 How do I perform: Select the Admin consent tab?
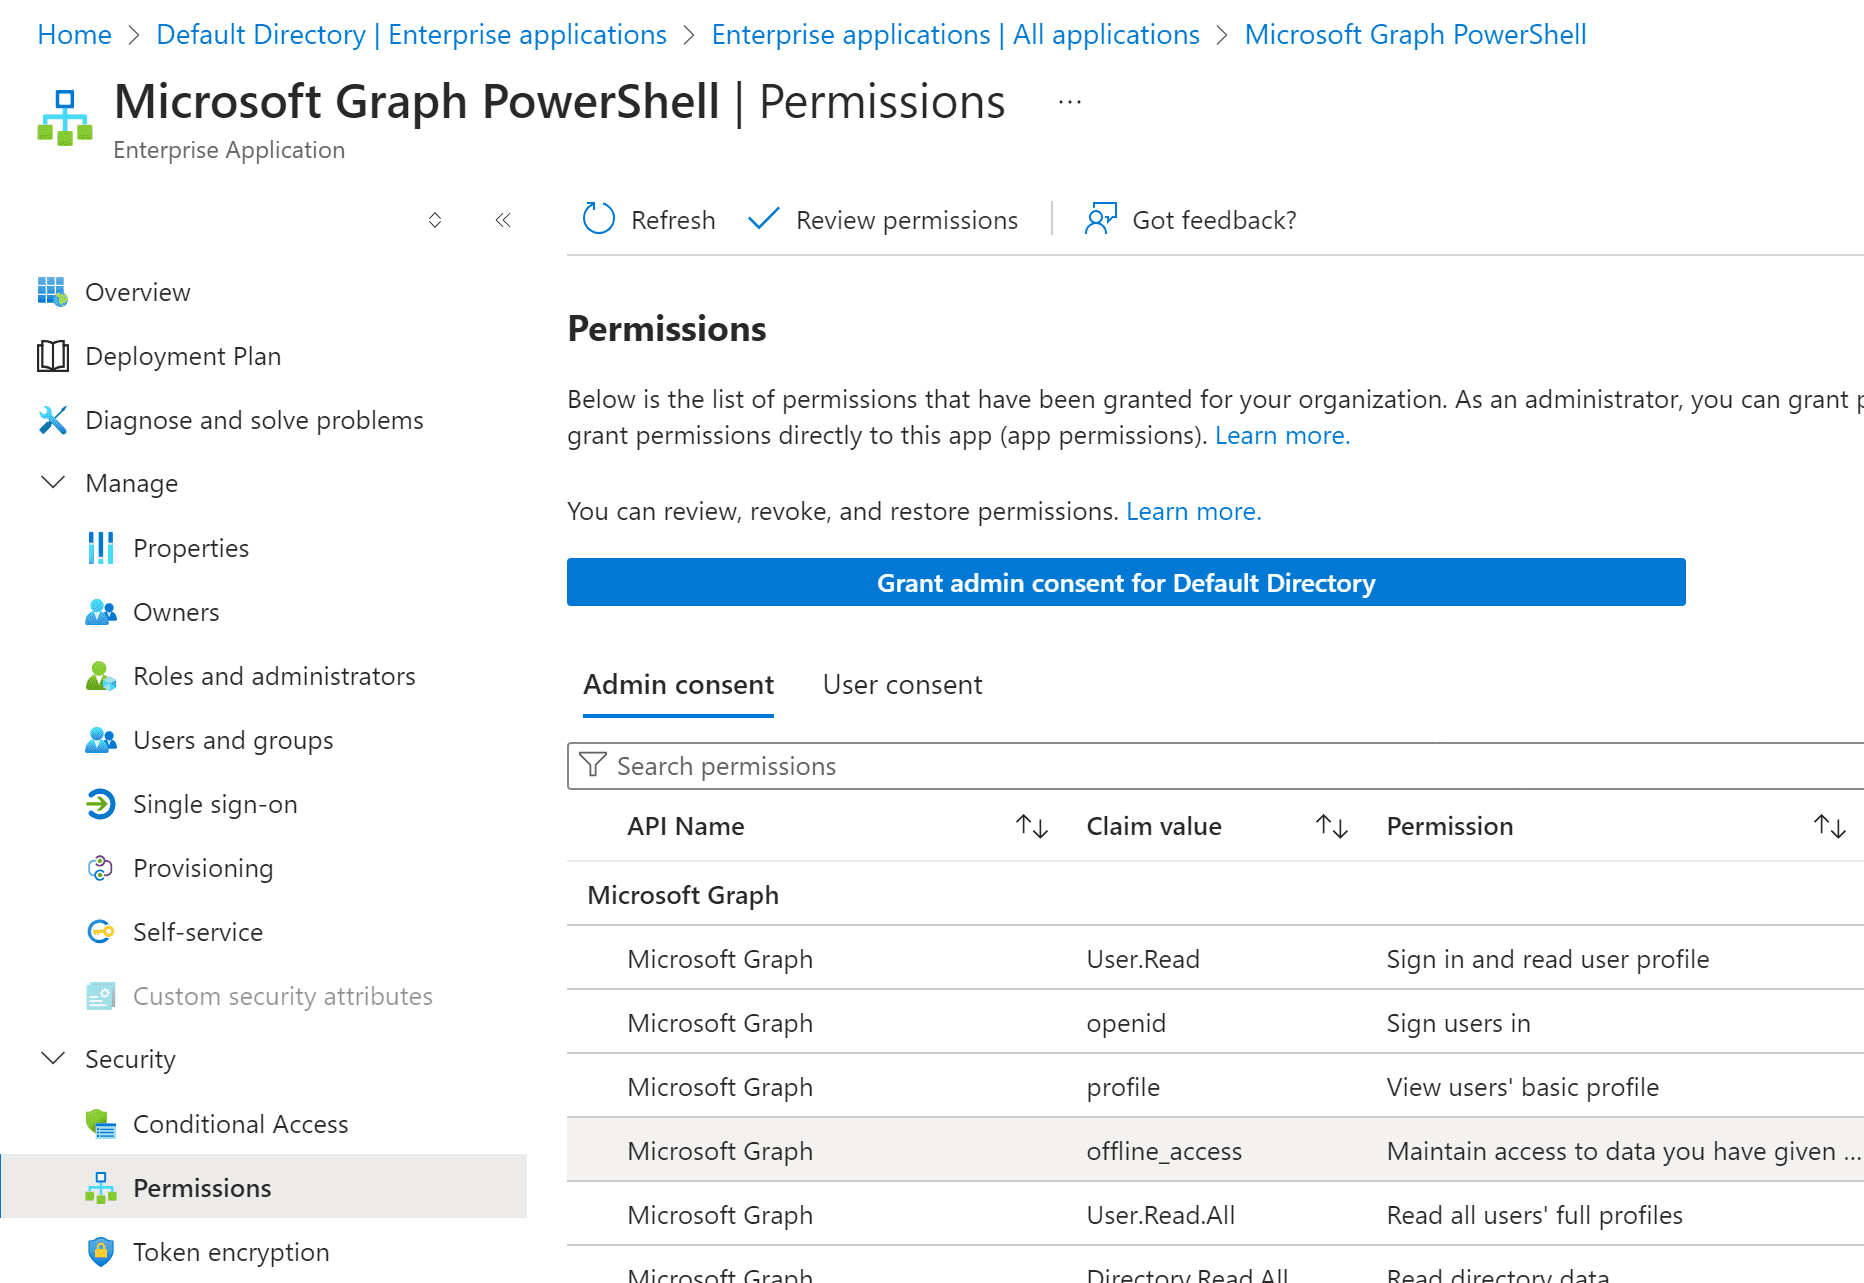tap(678, 685)
